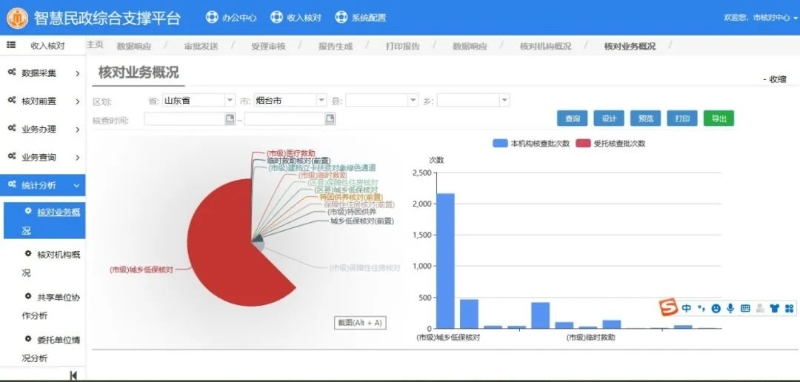Click the platform logo emblem in the header
The image size is (800, 382).
[17, 18]
